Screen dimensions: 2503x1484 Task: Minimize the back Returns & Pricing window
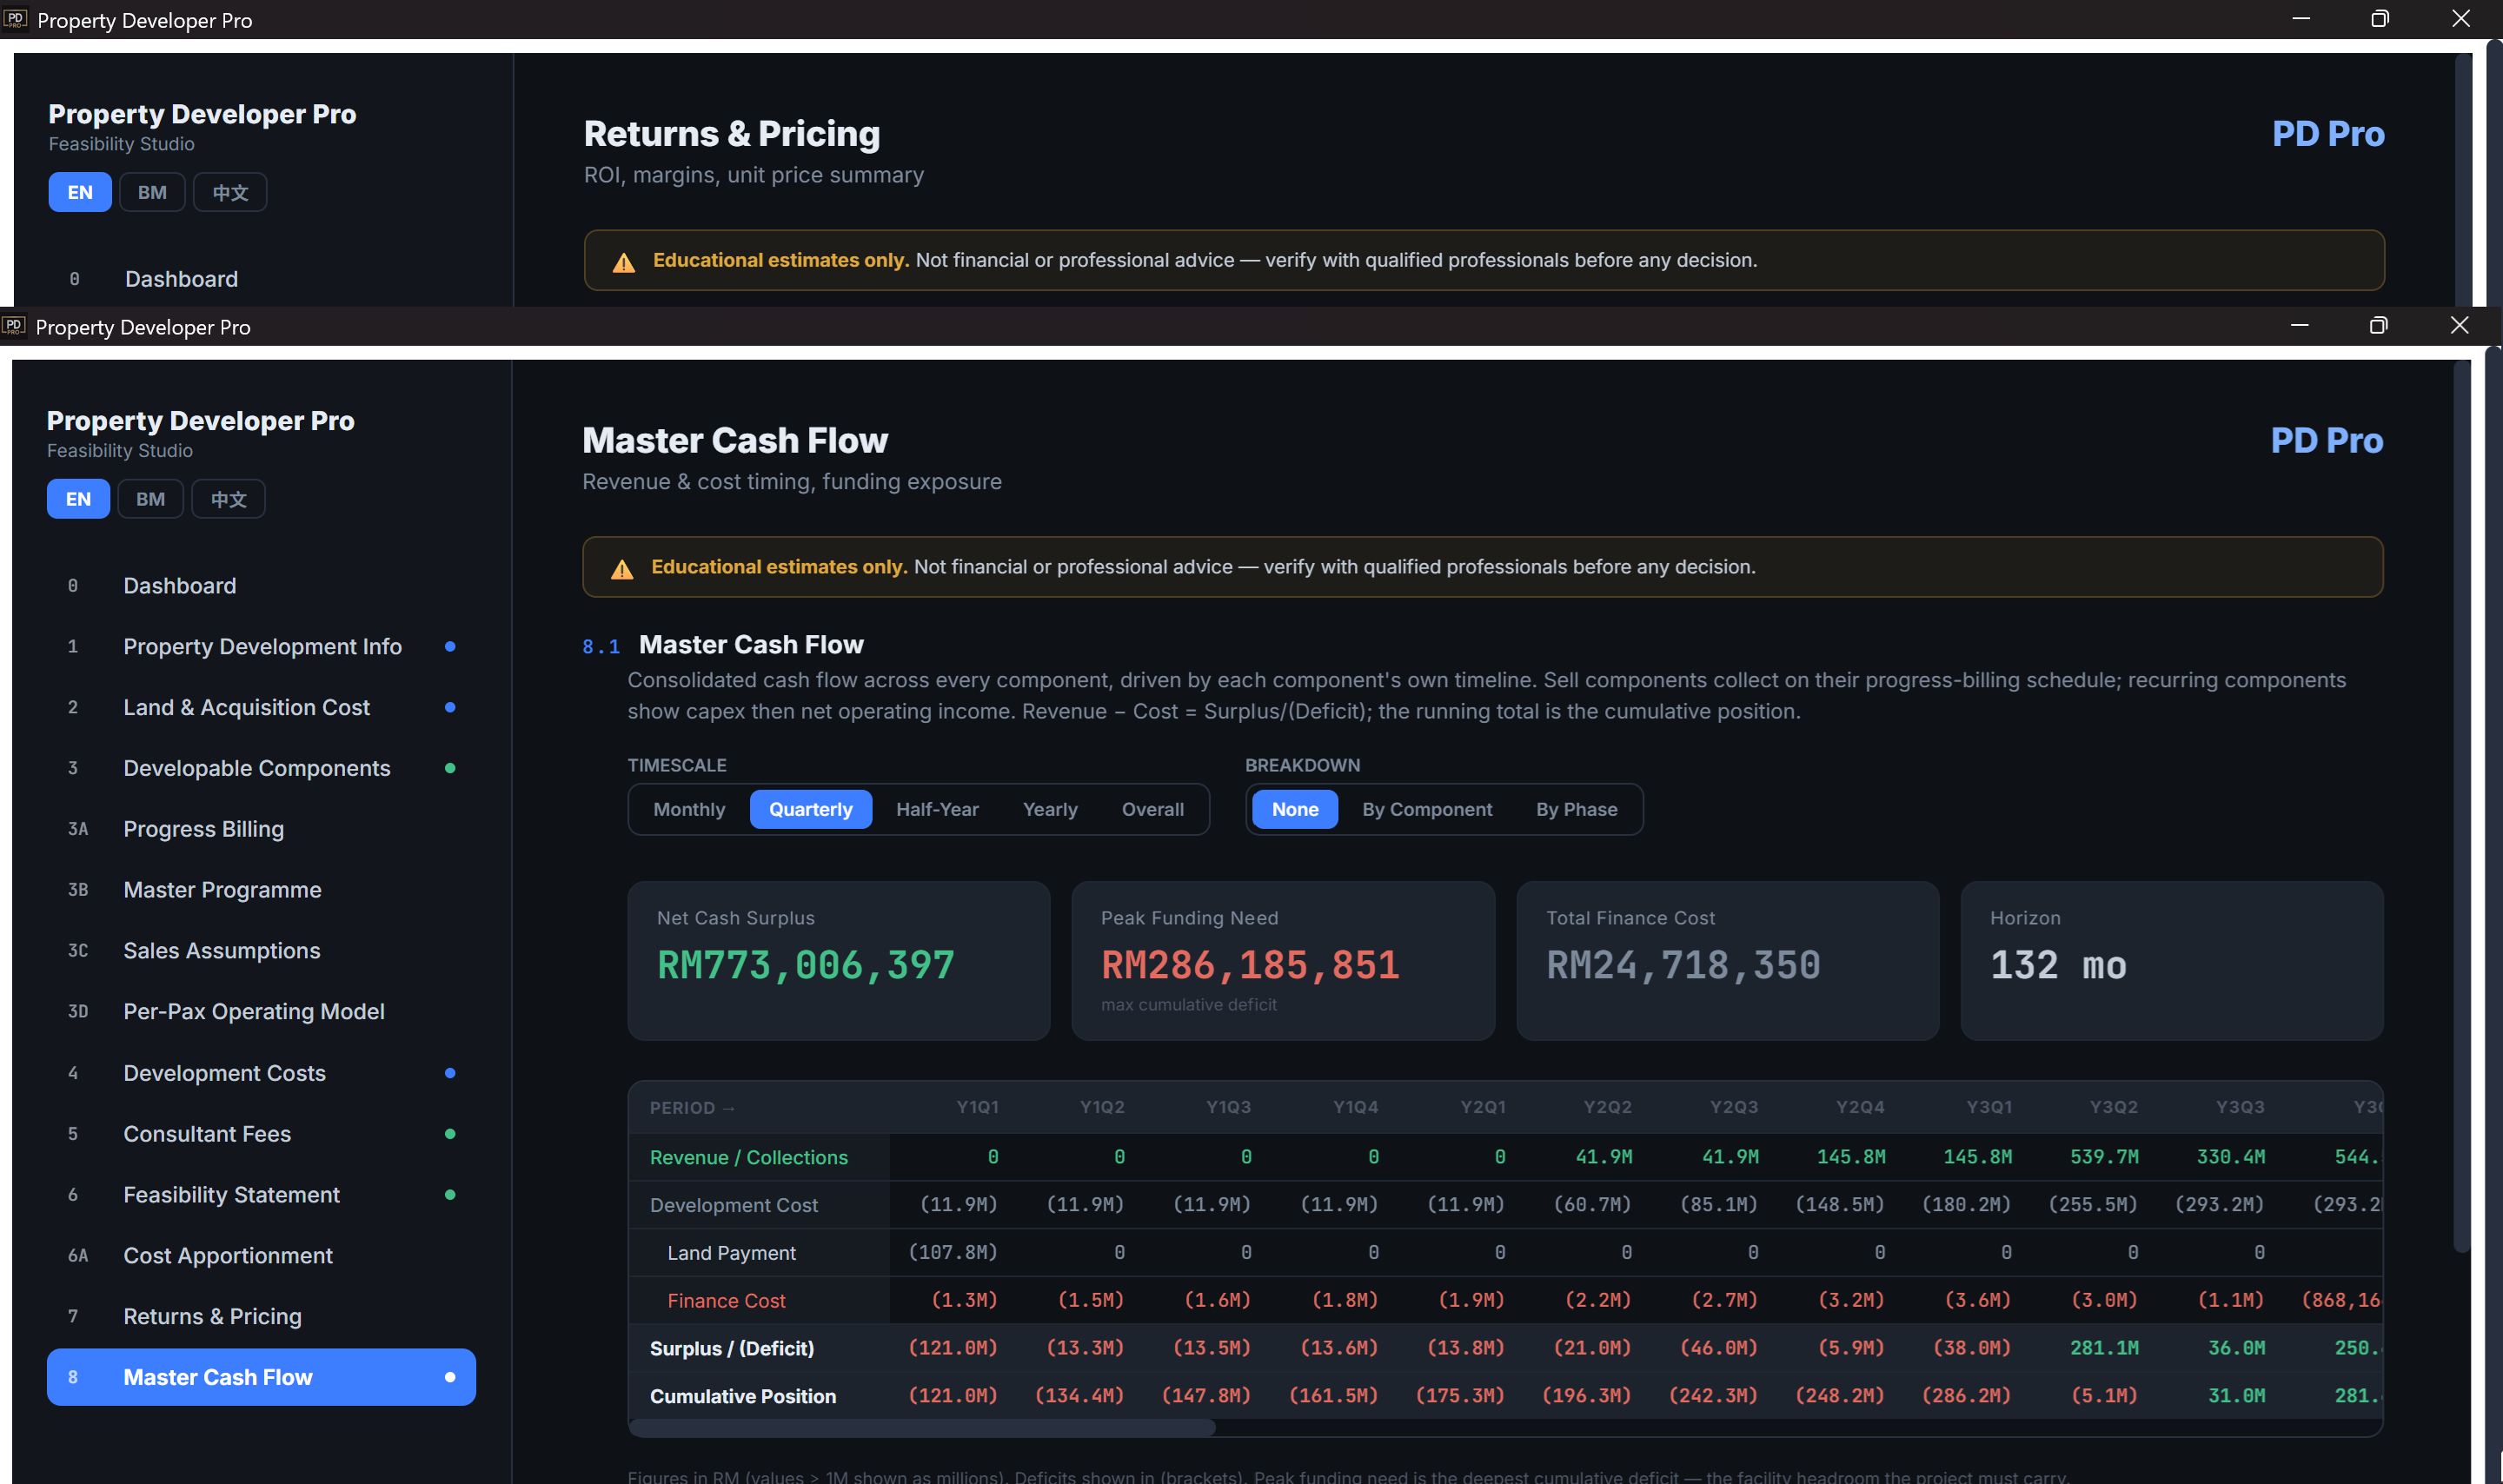coord(2301,18)
